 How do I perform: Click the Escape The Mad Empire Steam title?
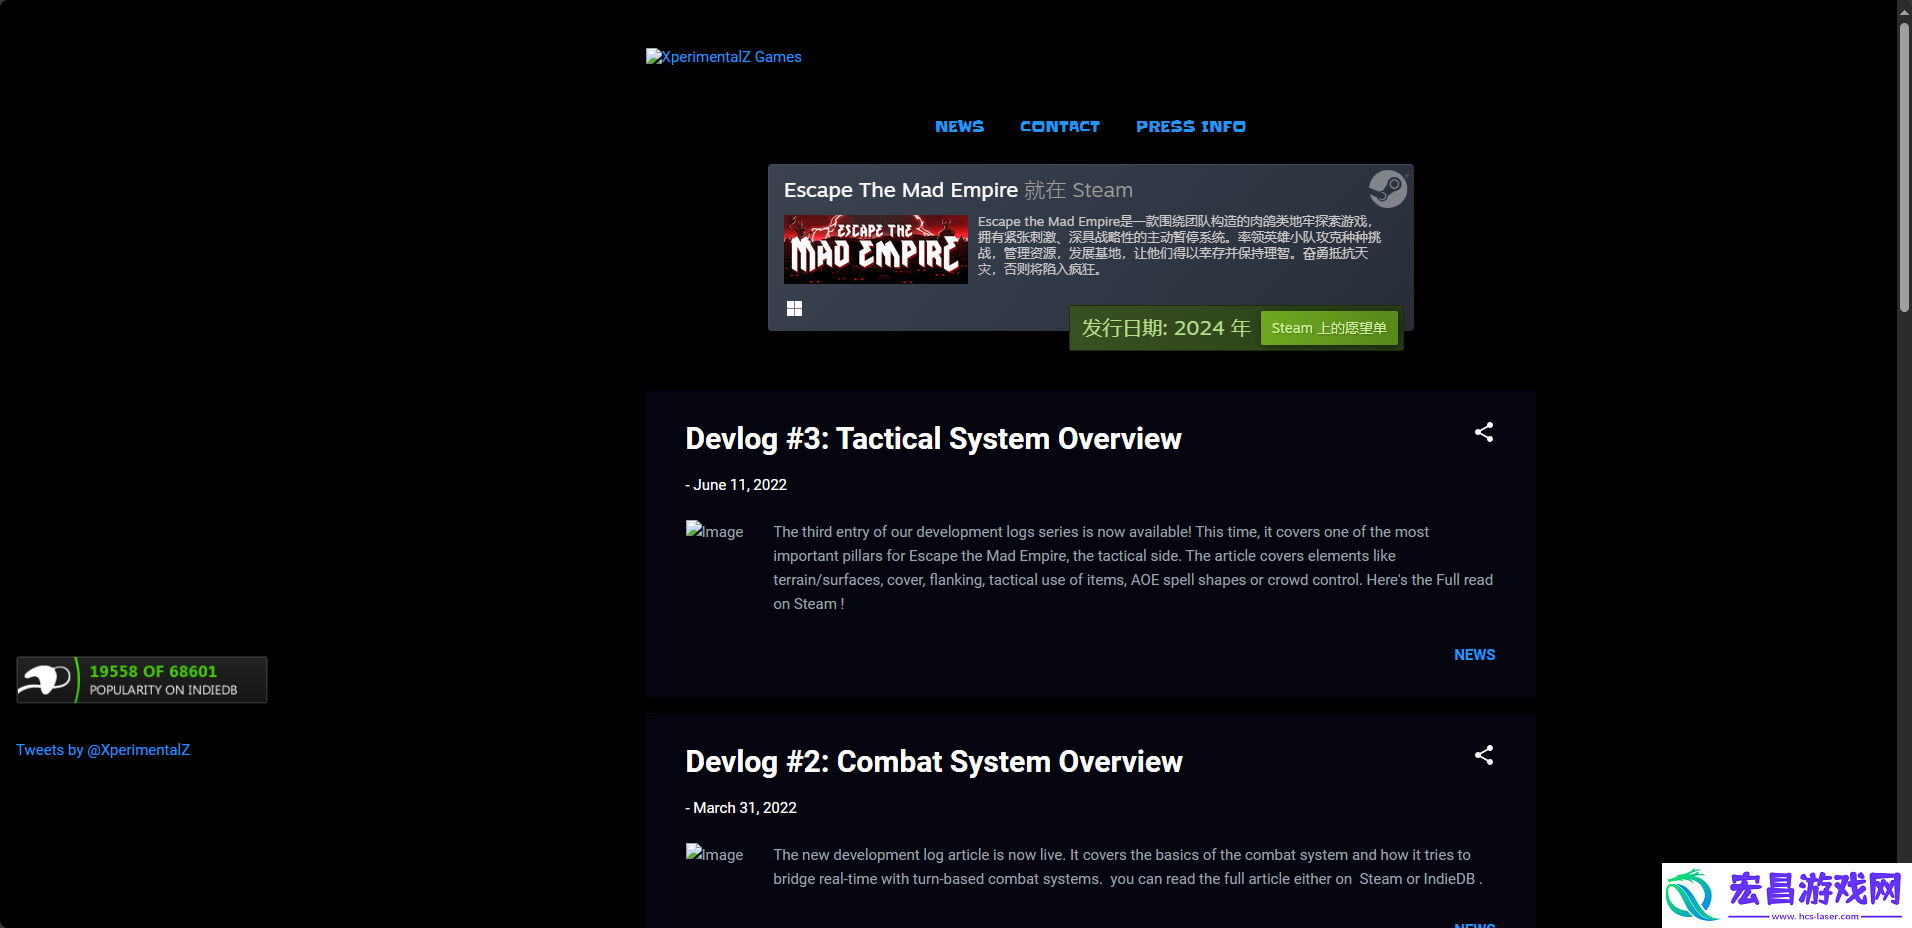click(x=900, y=190)
